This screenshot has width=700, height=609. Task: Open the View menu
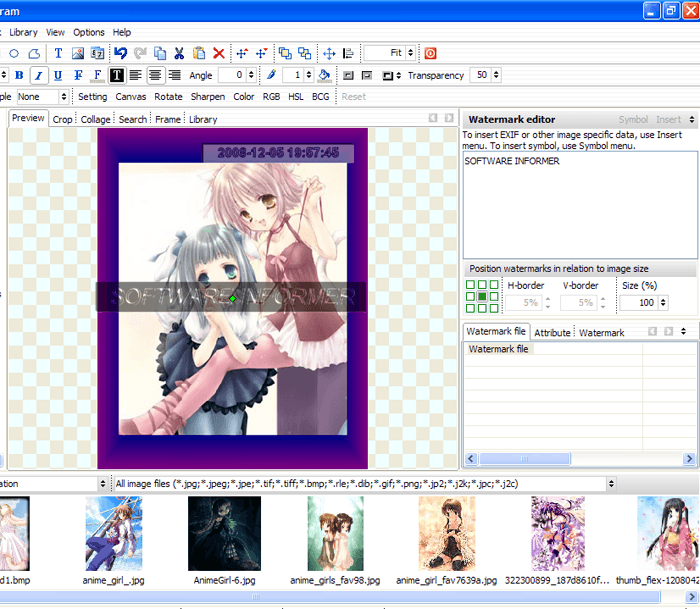pyautogui.click(x=55, y=33)
